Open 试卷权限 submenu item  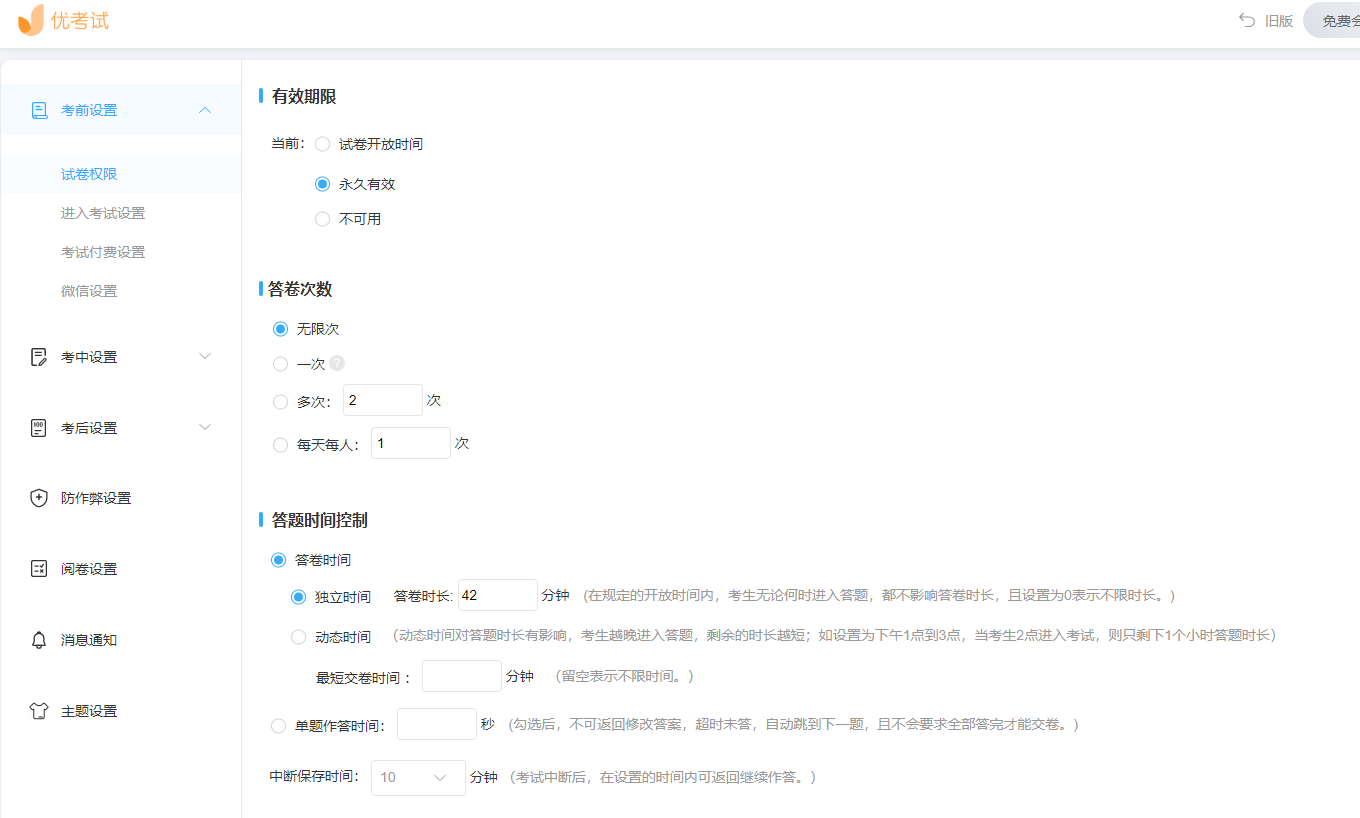pos(89,174)
